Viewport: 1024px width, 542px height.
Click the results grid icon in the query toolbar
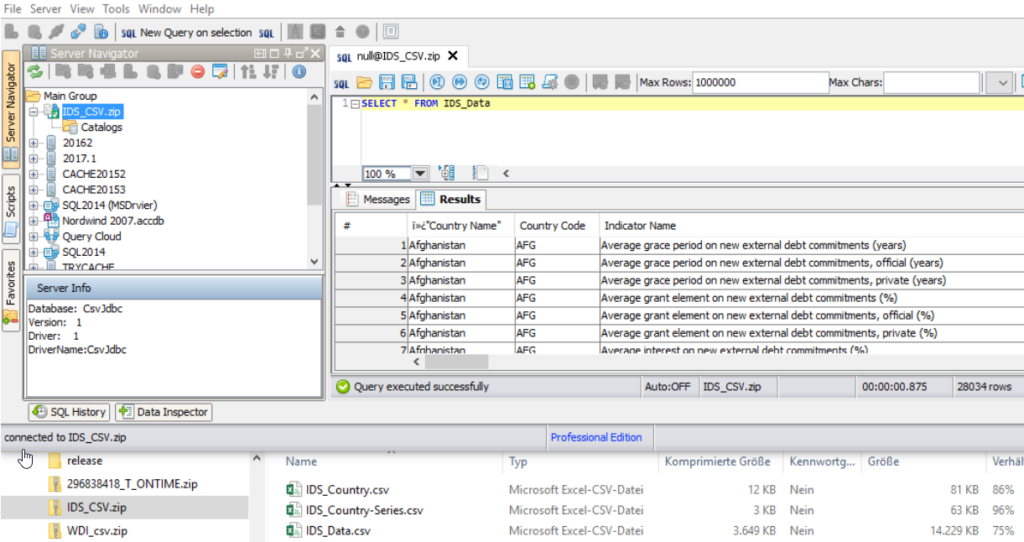tap(505, 82)
